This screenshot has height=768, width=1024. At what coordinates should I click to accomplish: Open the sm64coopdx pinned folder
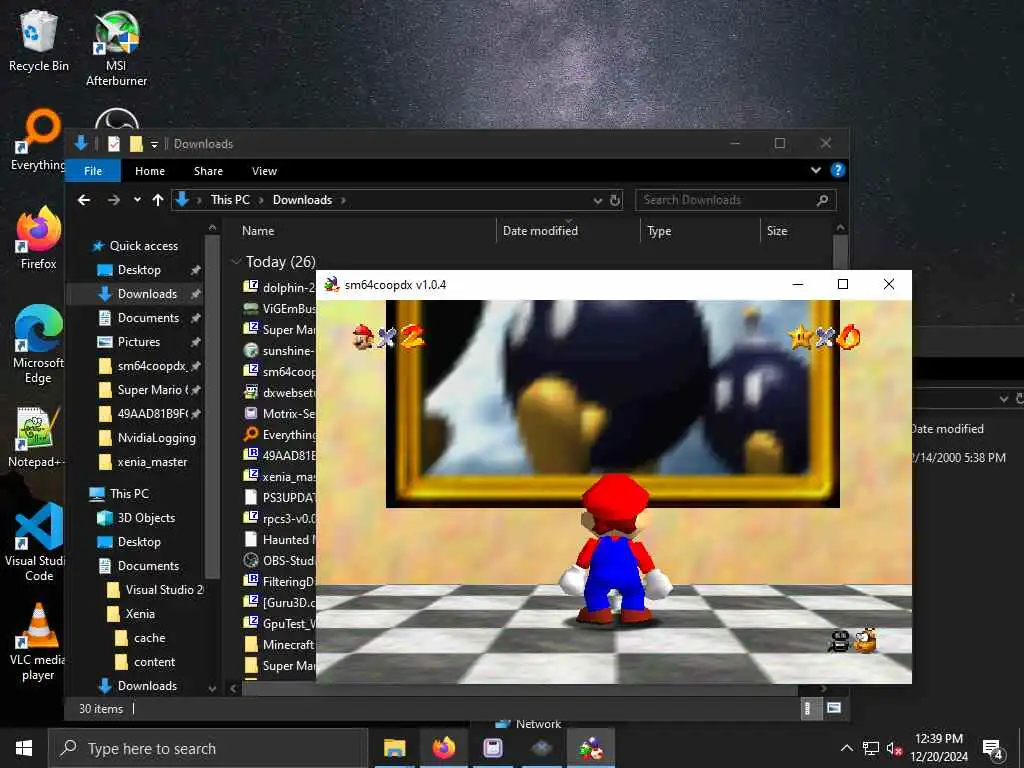point(152,366)
